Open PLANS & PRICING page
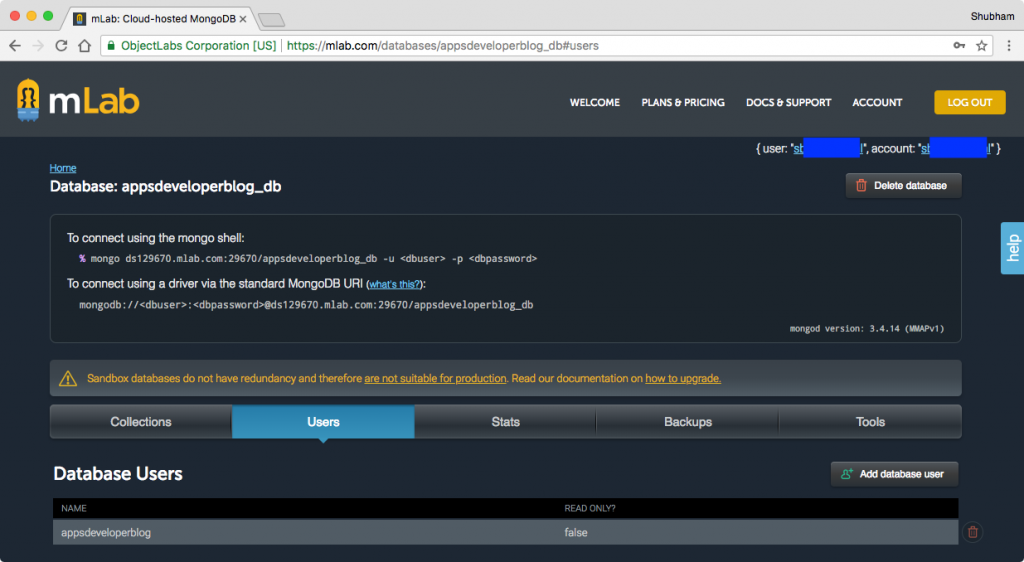Screen dimensions: 1024x562 (x=683, y=102)
